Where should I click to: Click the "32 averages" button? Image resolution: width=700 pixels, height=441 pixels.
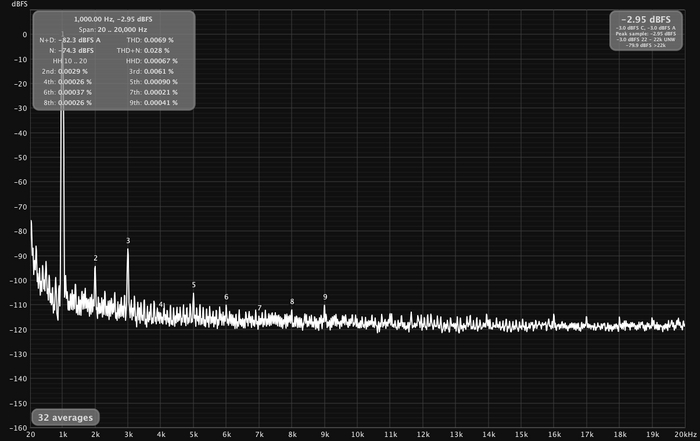66,416
